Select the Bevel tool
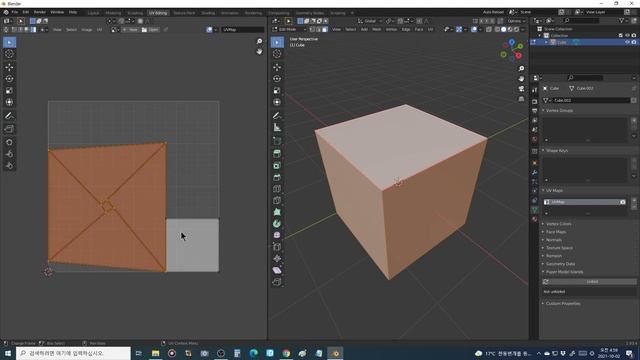 [277, 178]
